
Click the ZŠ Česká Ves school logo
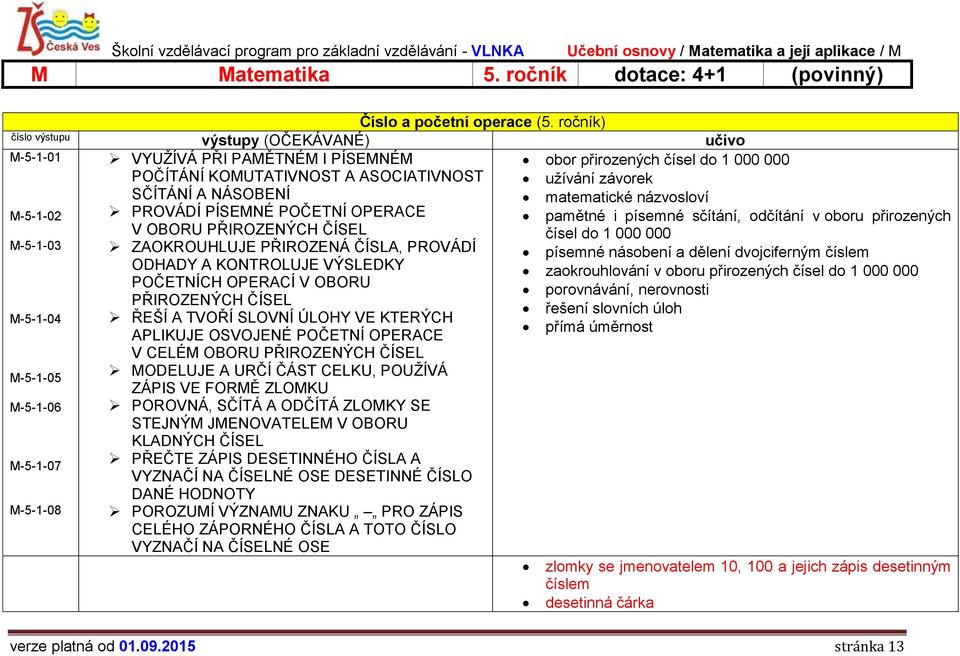pos(58,28)
